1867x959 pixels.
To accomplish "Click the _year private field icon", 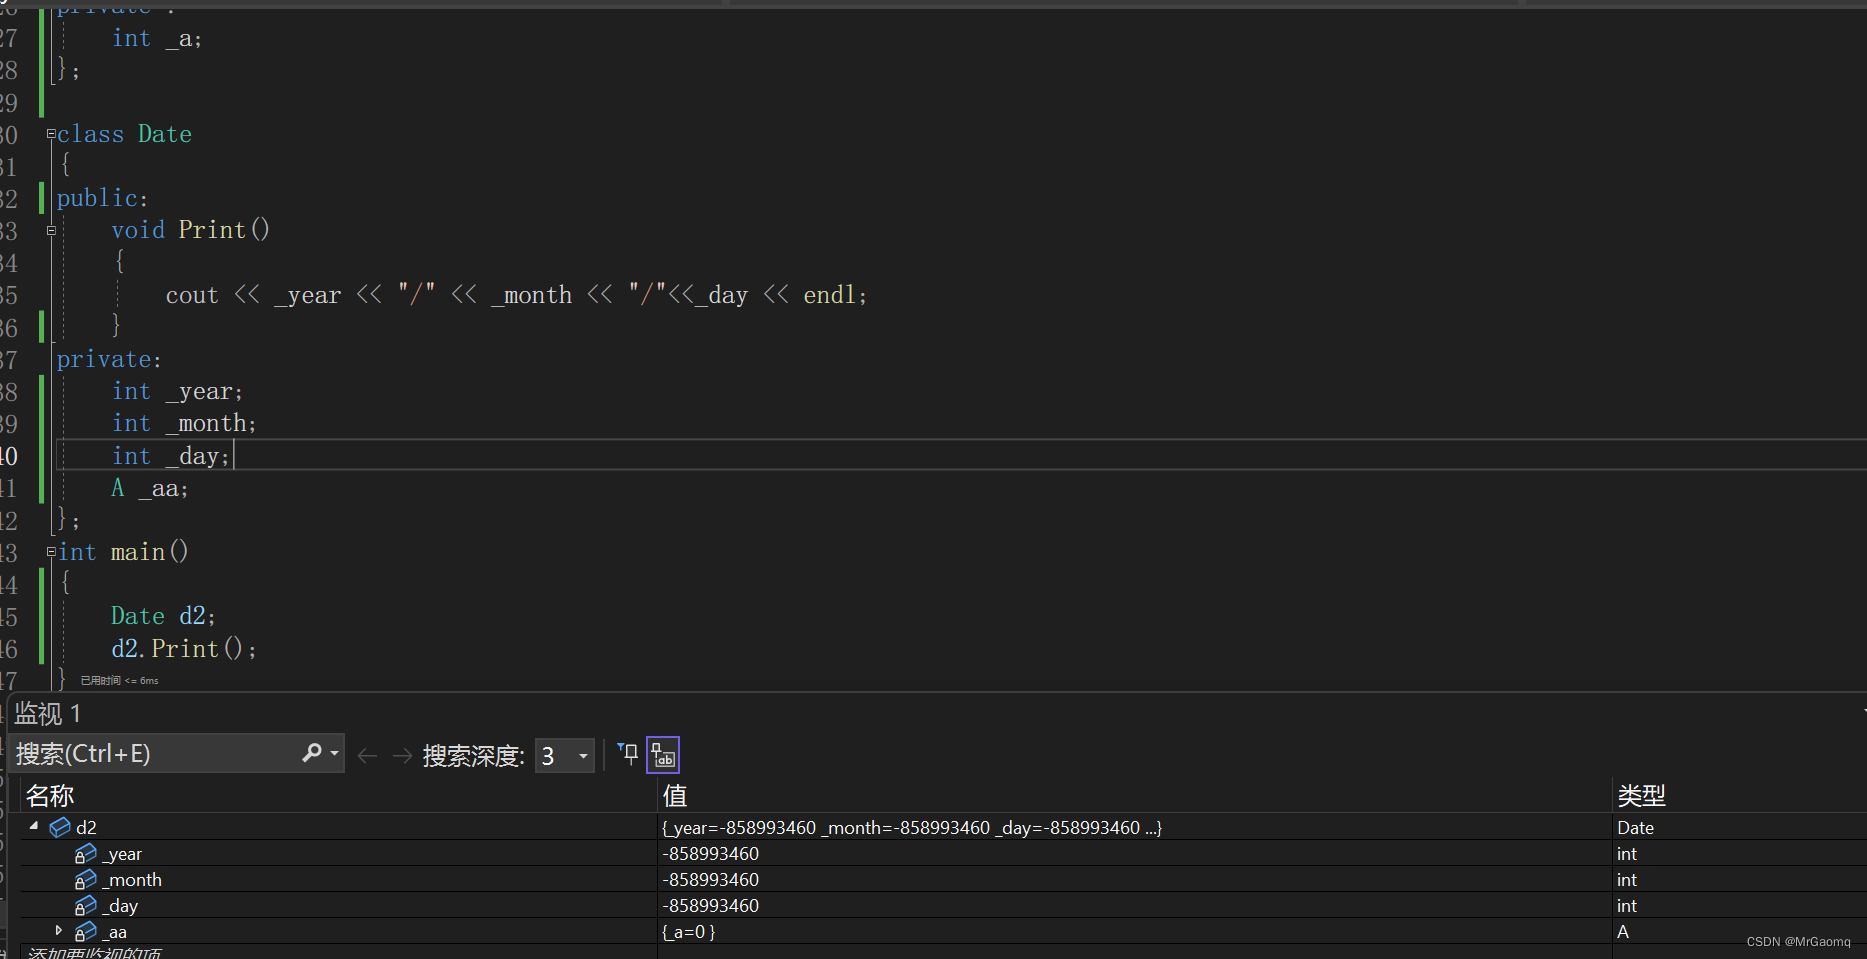I will click(x=86, y=853).
